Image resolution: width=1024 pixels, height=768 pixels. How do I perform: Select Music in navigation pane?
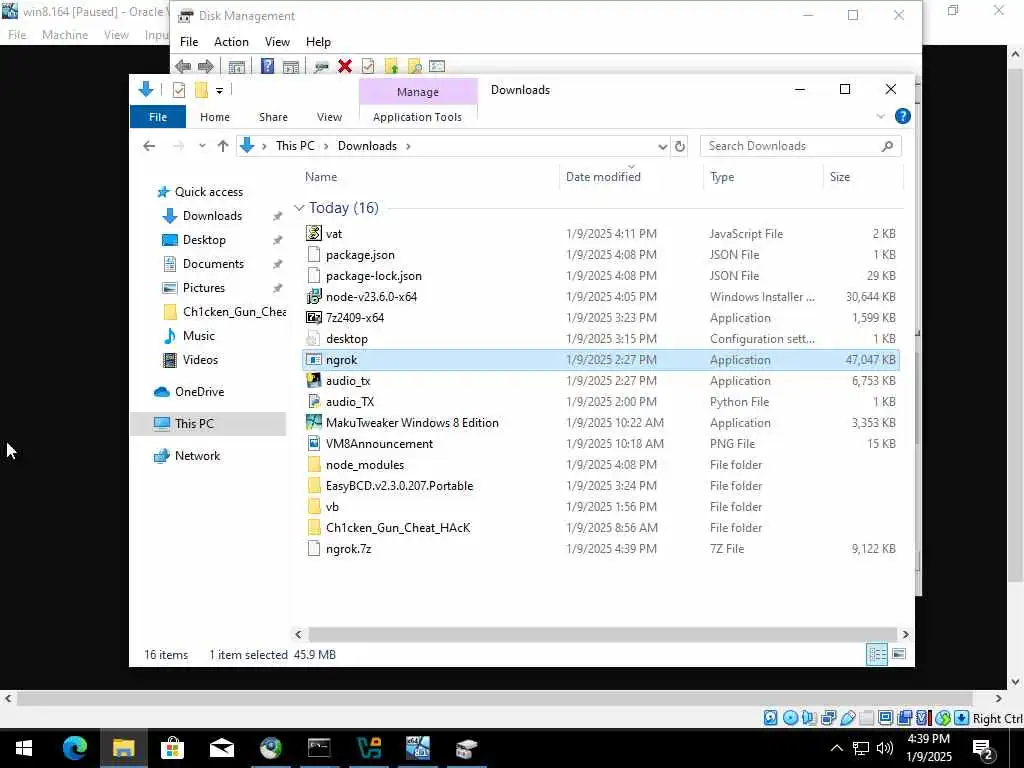click(x=199, y=336)
